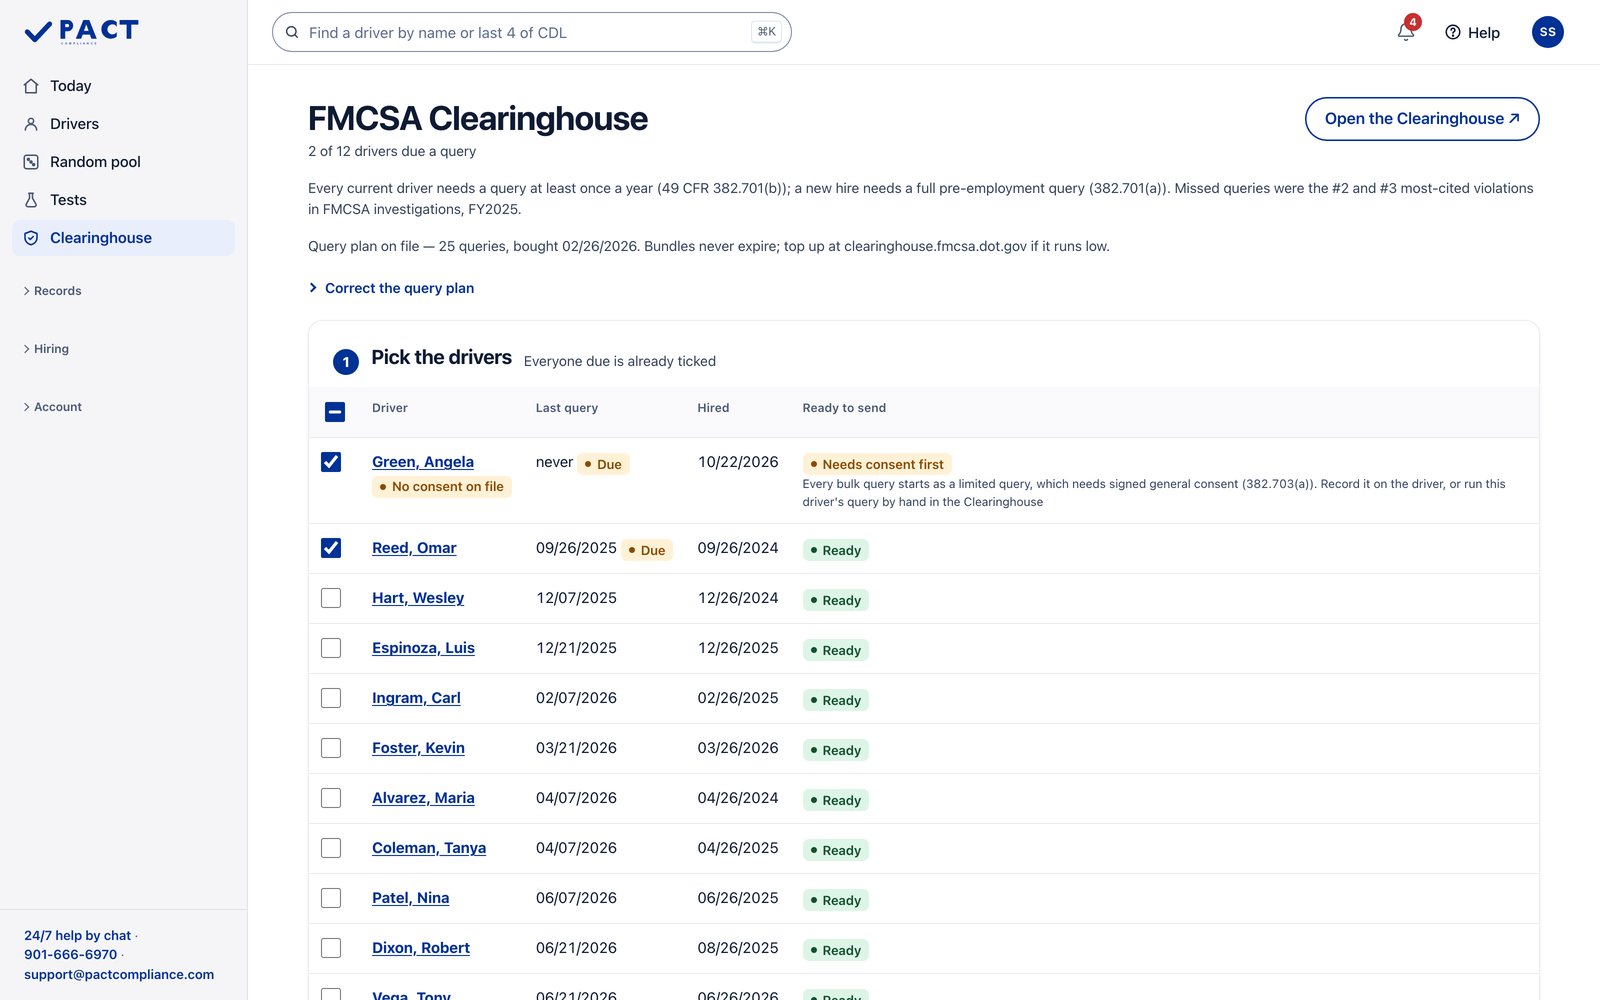Expand the Hiring section

point(46,349)
